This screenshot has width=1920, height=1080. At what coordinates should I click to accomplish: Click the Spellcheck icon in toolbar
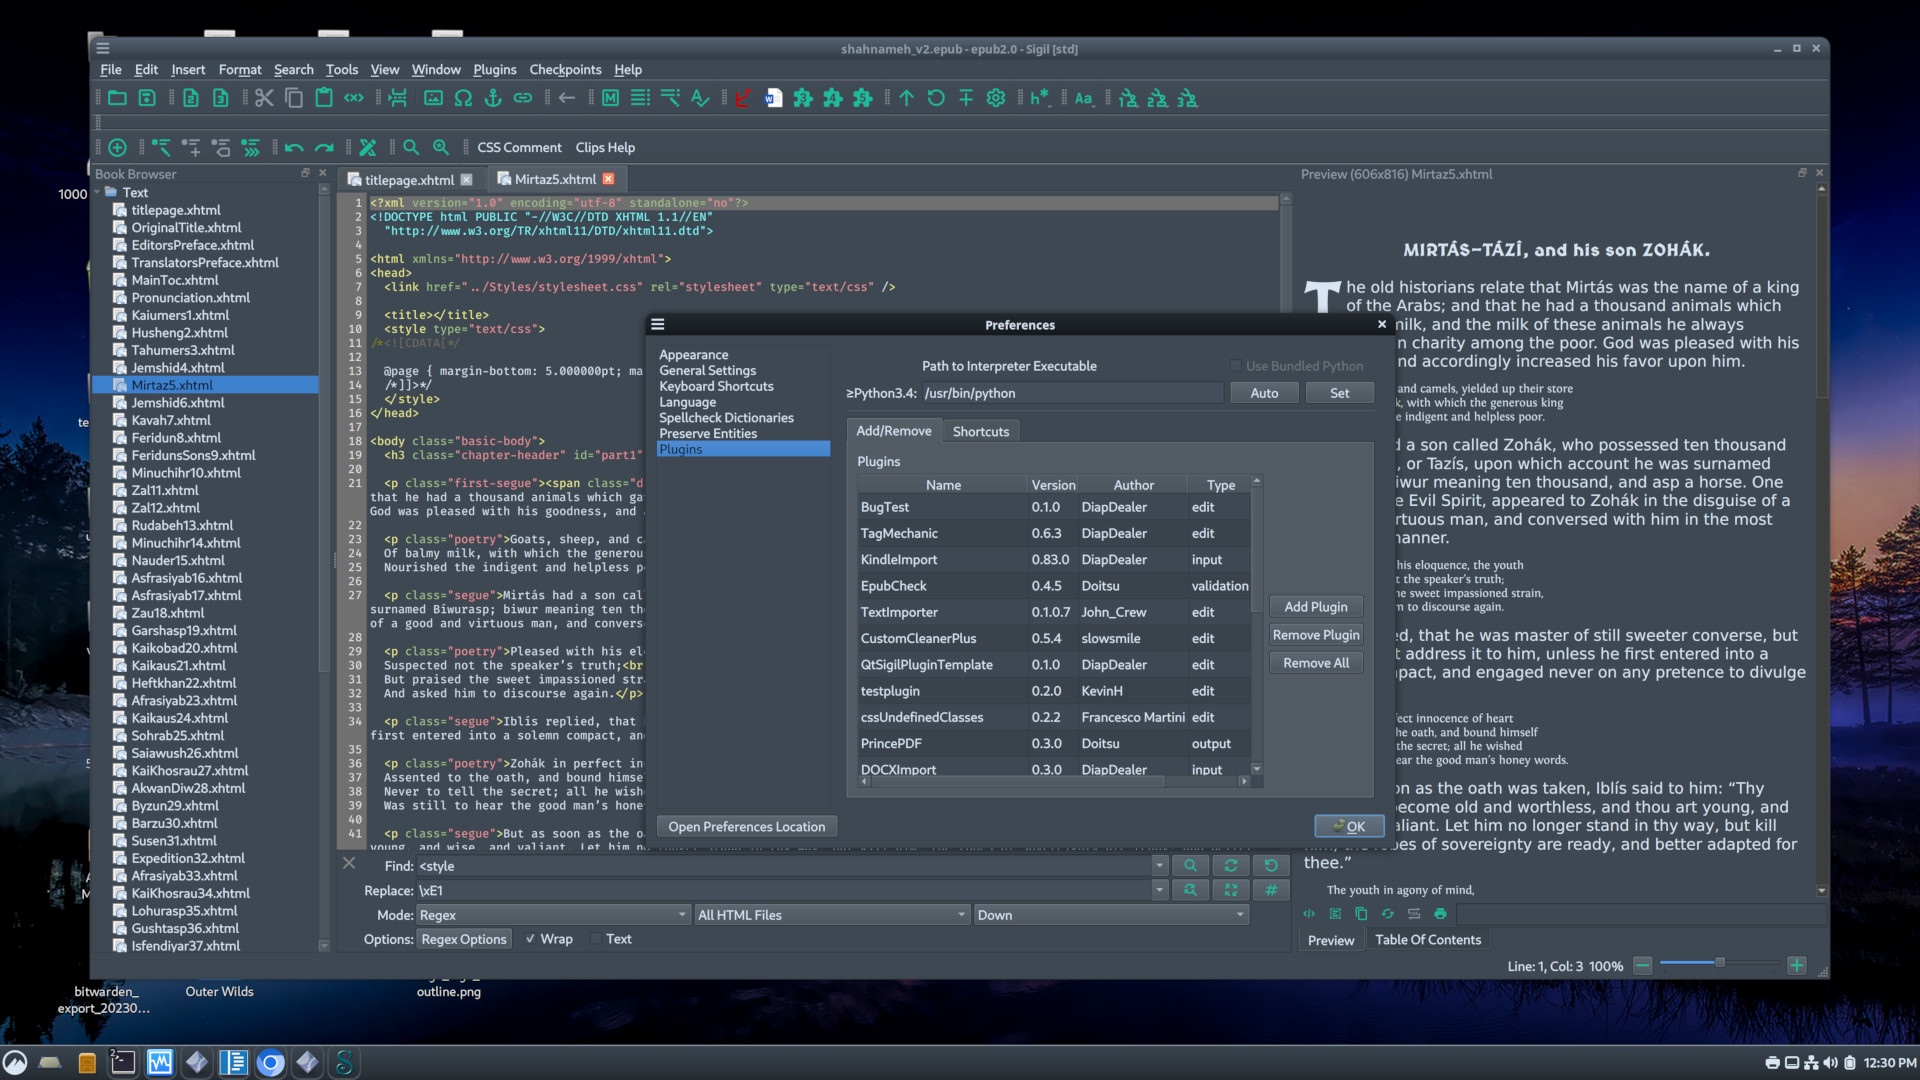(x=700, y=98)
